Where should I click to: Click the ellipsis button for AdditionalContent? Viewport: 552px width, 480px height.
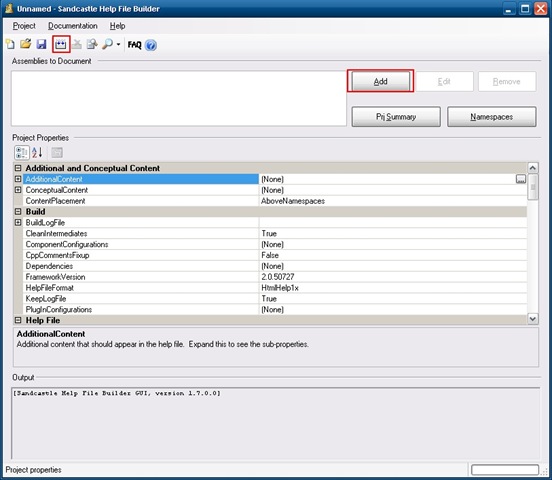point(521,179)
